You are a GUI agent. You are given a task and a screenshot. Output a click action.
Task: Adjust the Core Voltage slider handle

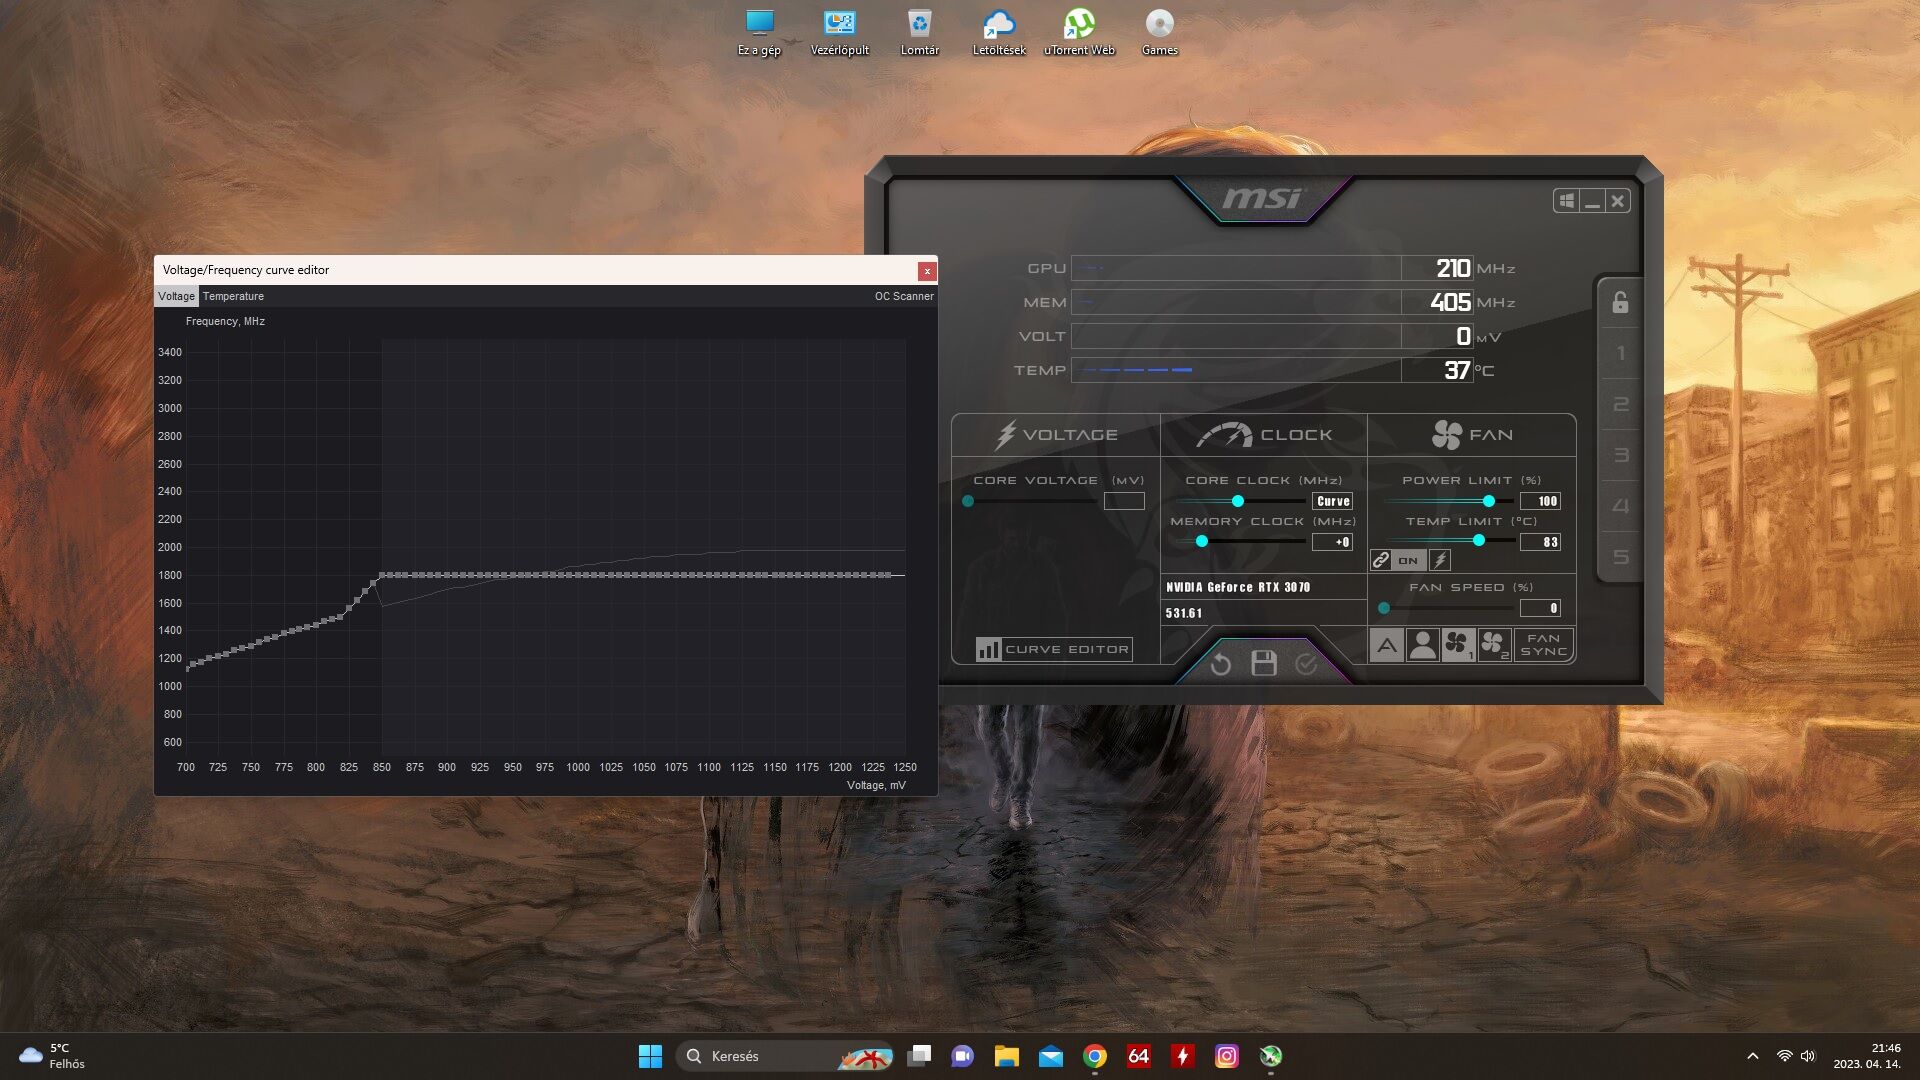coord(968,501)
